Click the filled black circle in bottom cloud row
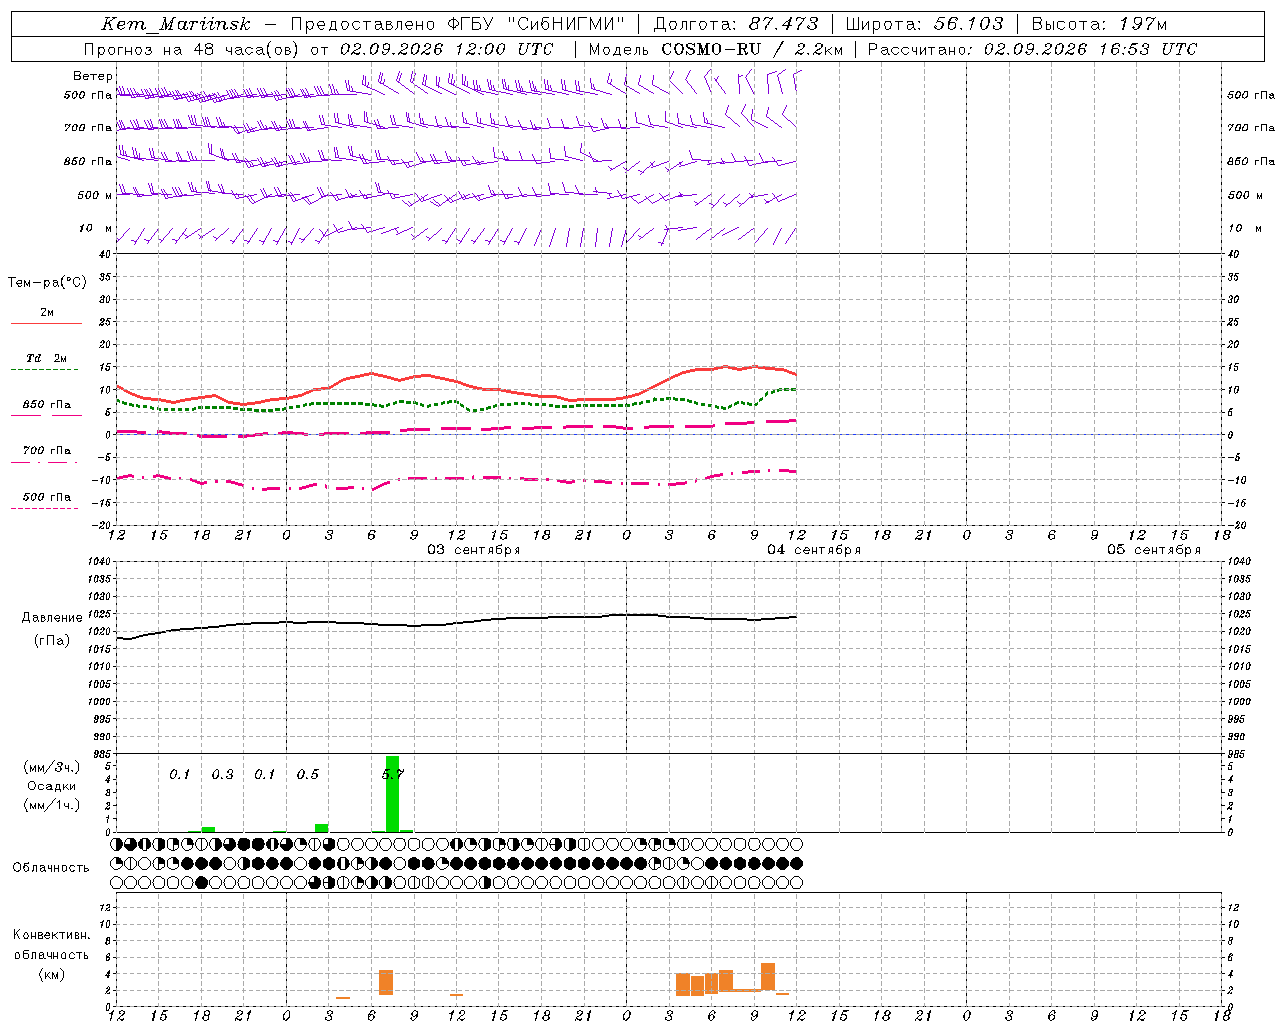Screen dimensions: 1280x1024 [201, 883]
